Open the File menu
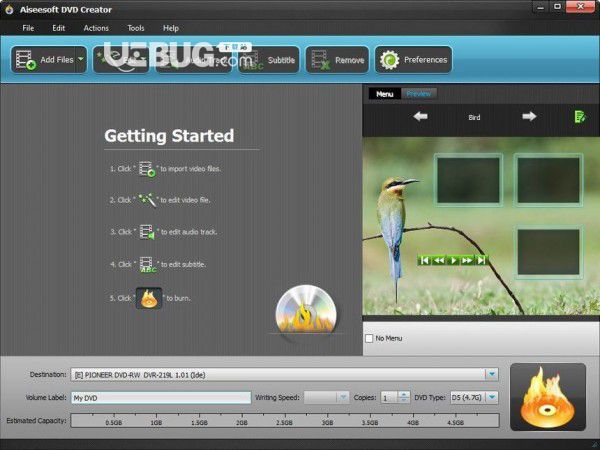Image resolution: width=600 pixels, height=450 pixels. [28, 28]
